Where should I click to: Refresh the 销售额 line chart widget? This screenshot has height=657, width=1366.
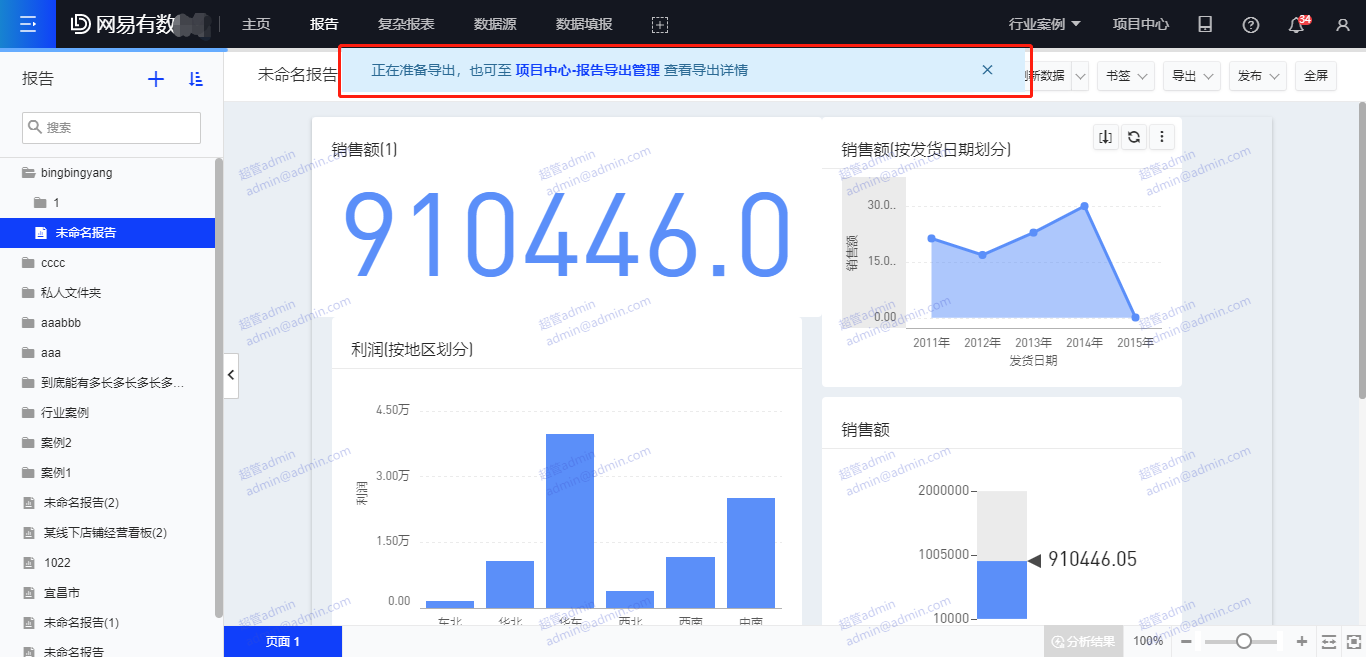1133,137
